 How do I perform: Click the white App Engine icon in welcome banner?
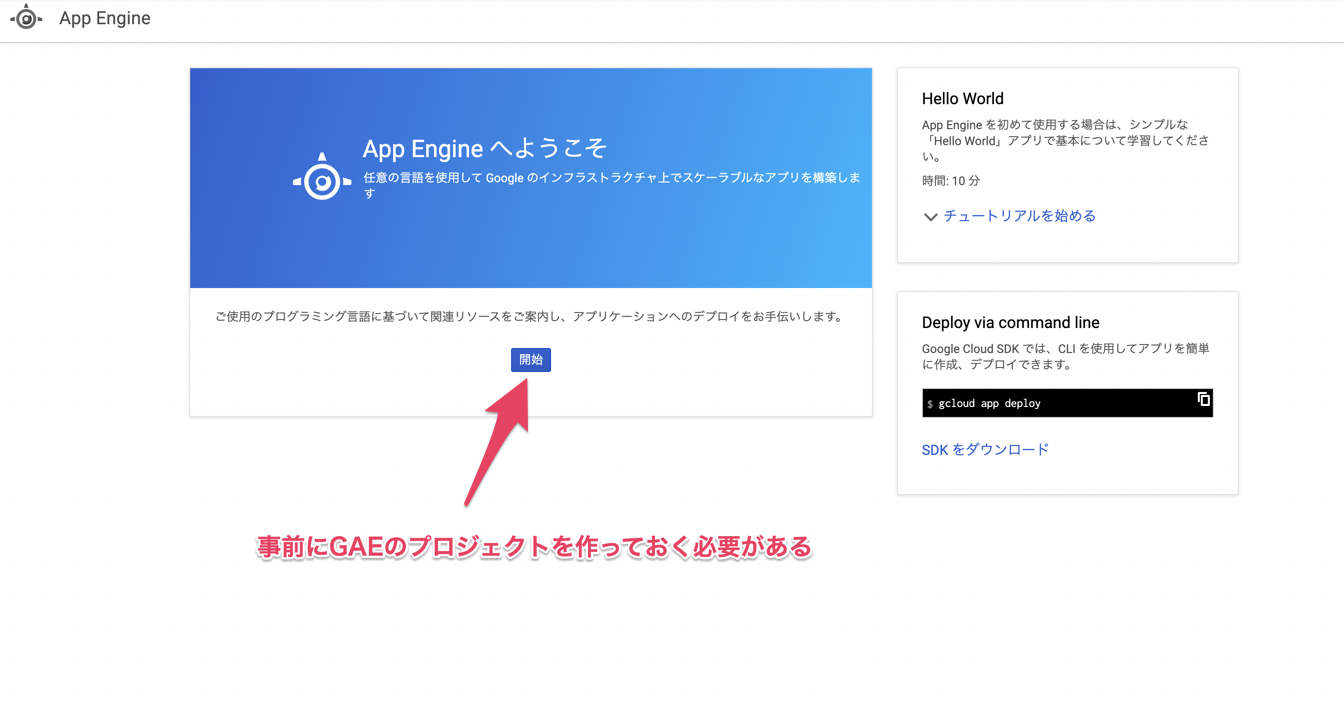[322, 178]
